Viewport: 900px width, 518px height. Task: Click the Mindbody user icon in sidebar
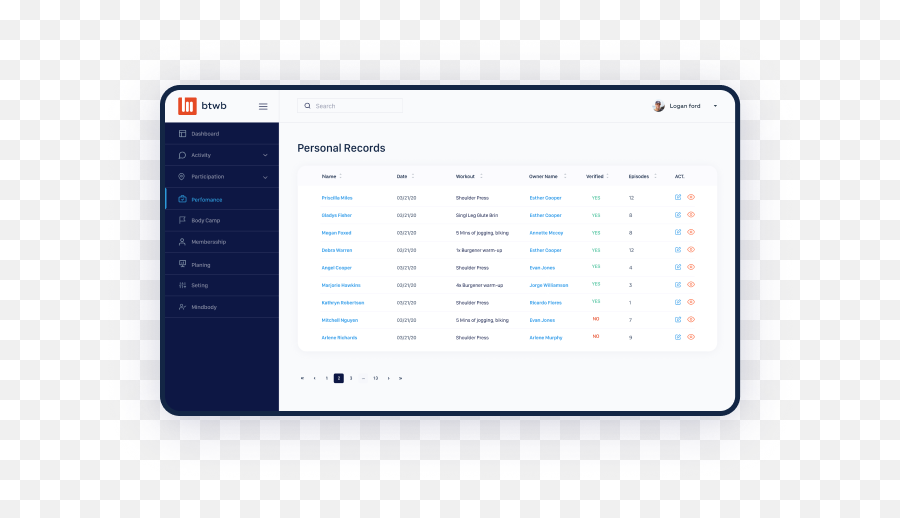tap(183, 307)
